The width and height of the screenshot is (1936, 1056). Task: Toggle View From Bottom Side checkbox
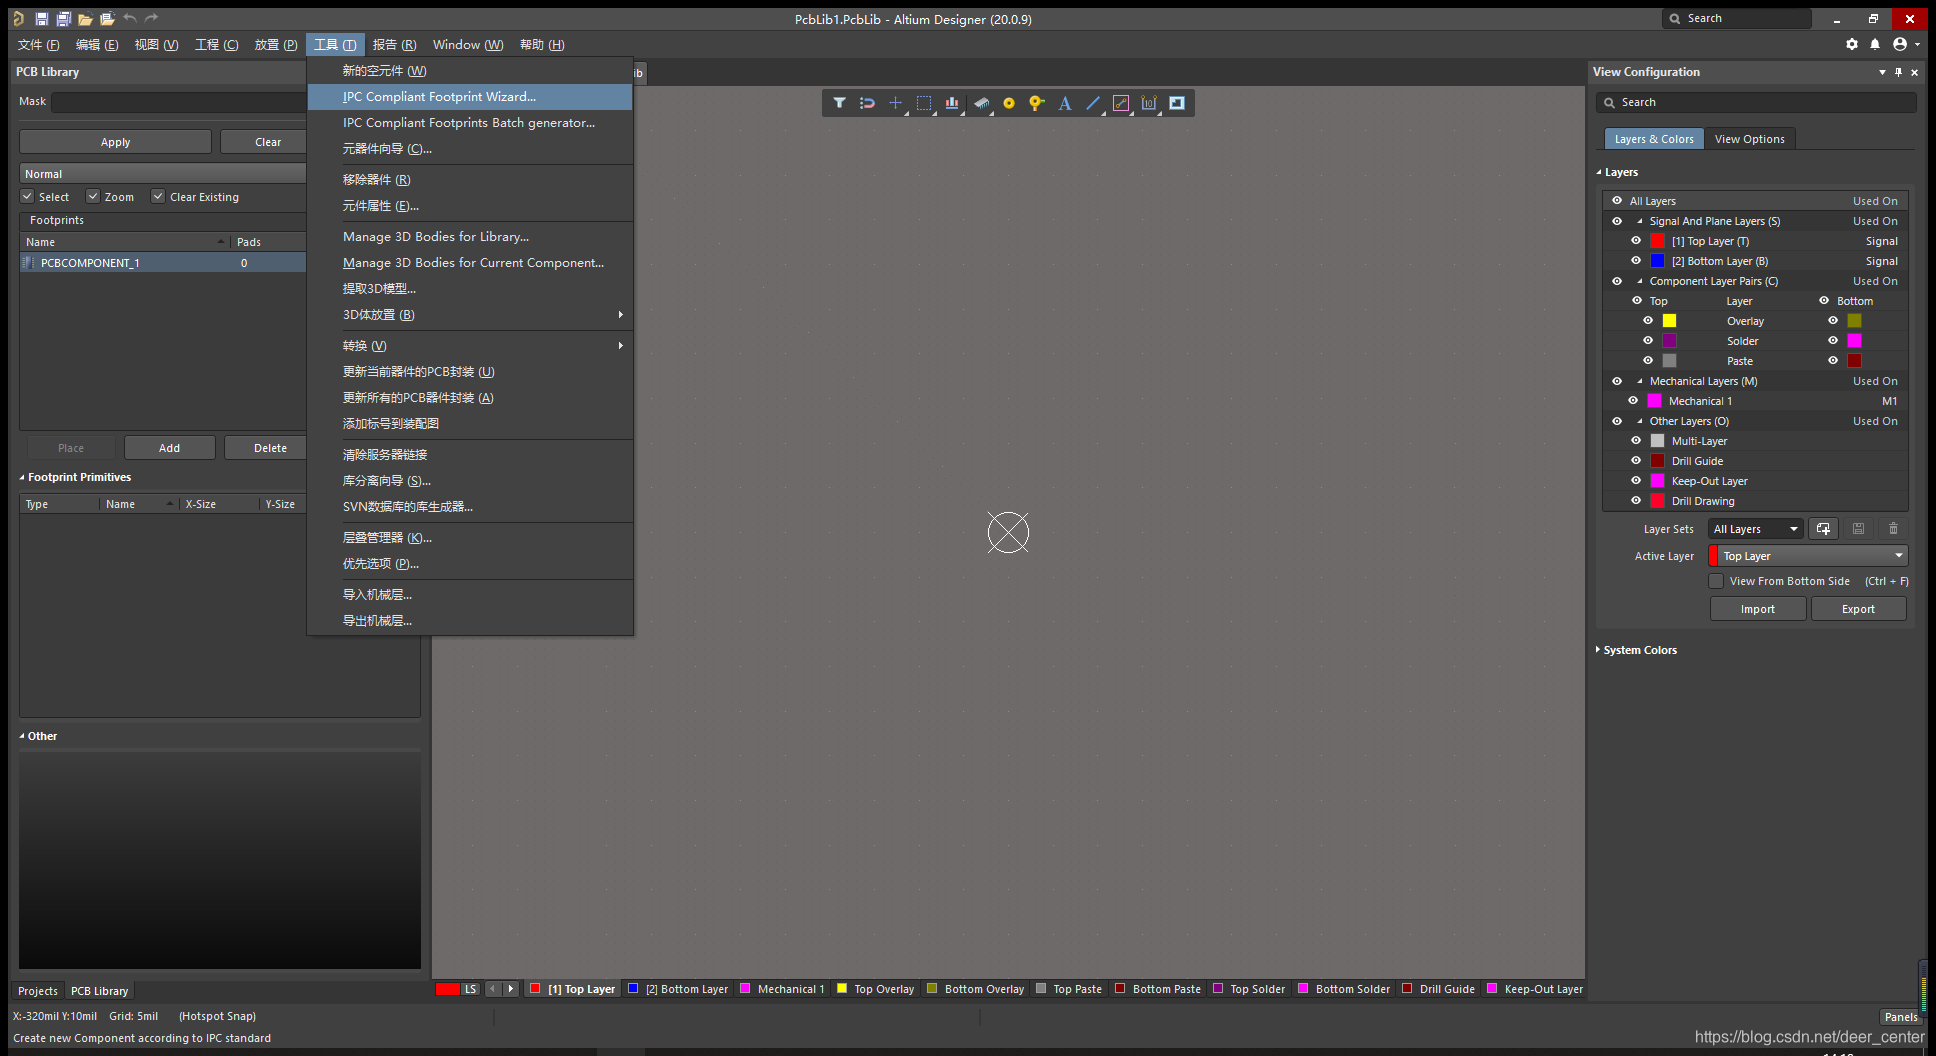pyautogui.click(x=1716, y=581)
